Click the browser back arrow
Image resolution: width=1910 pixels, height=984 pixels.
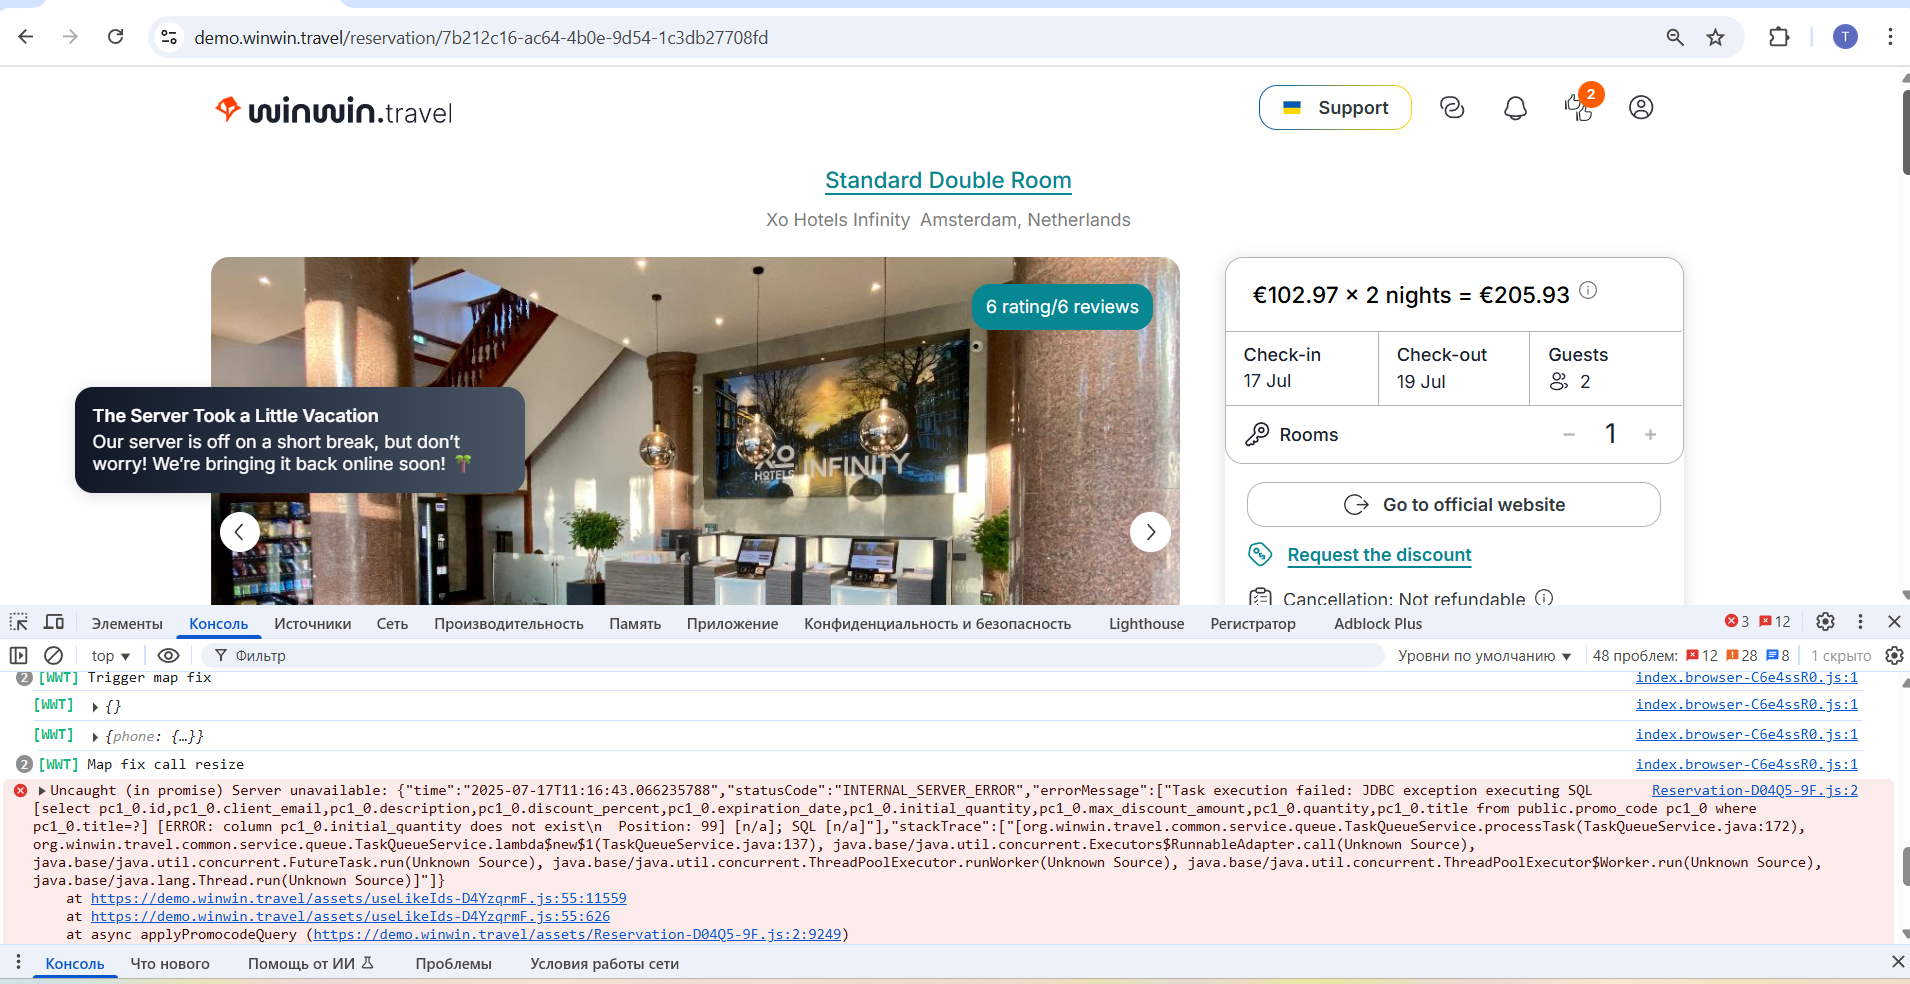(26, 37)
